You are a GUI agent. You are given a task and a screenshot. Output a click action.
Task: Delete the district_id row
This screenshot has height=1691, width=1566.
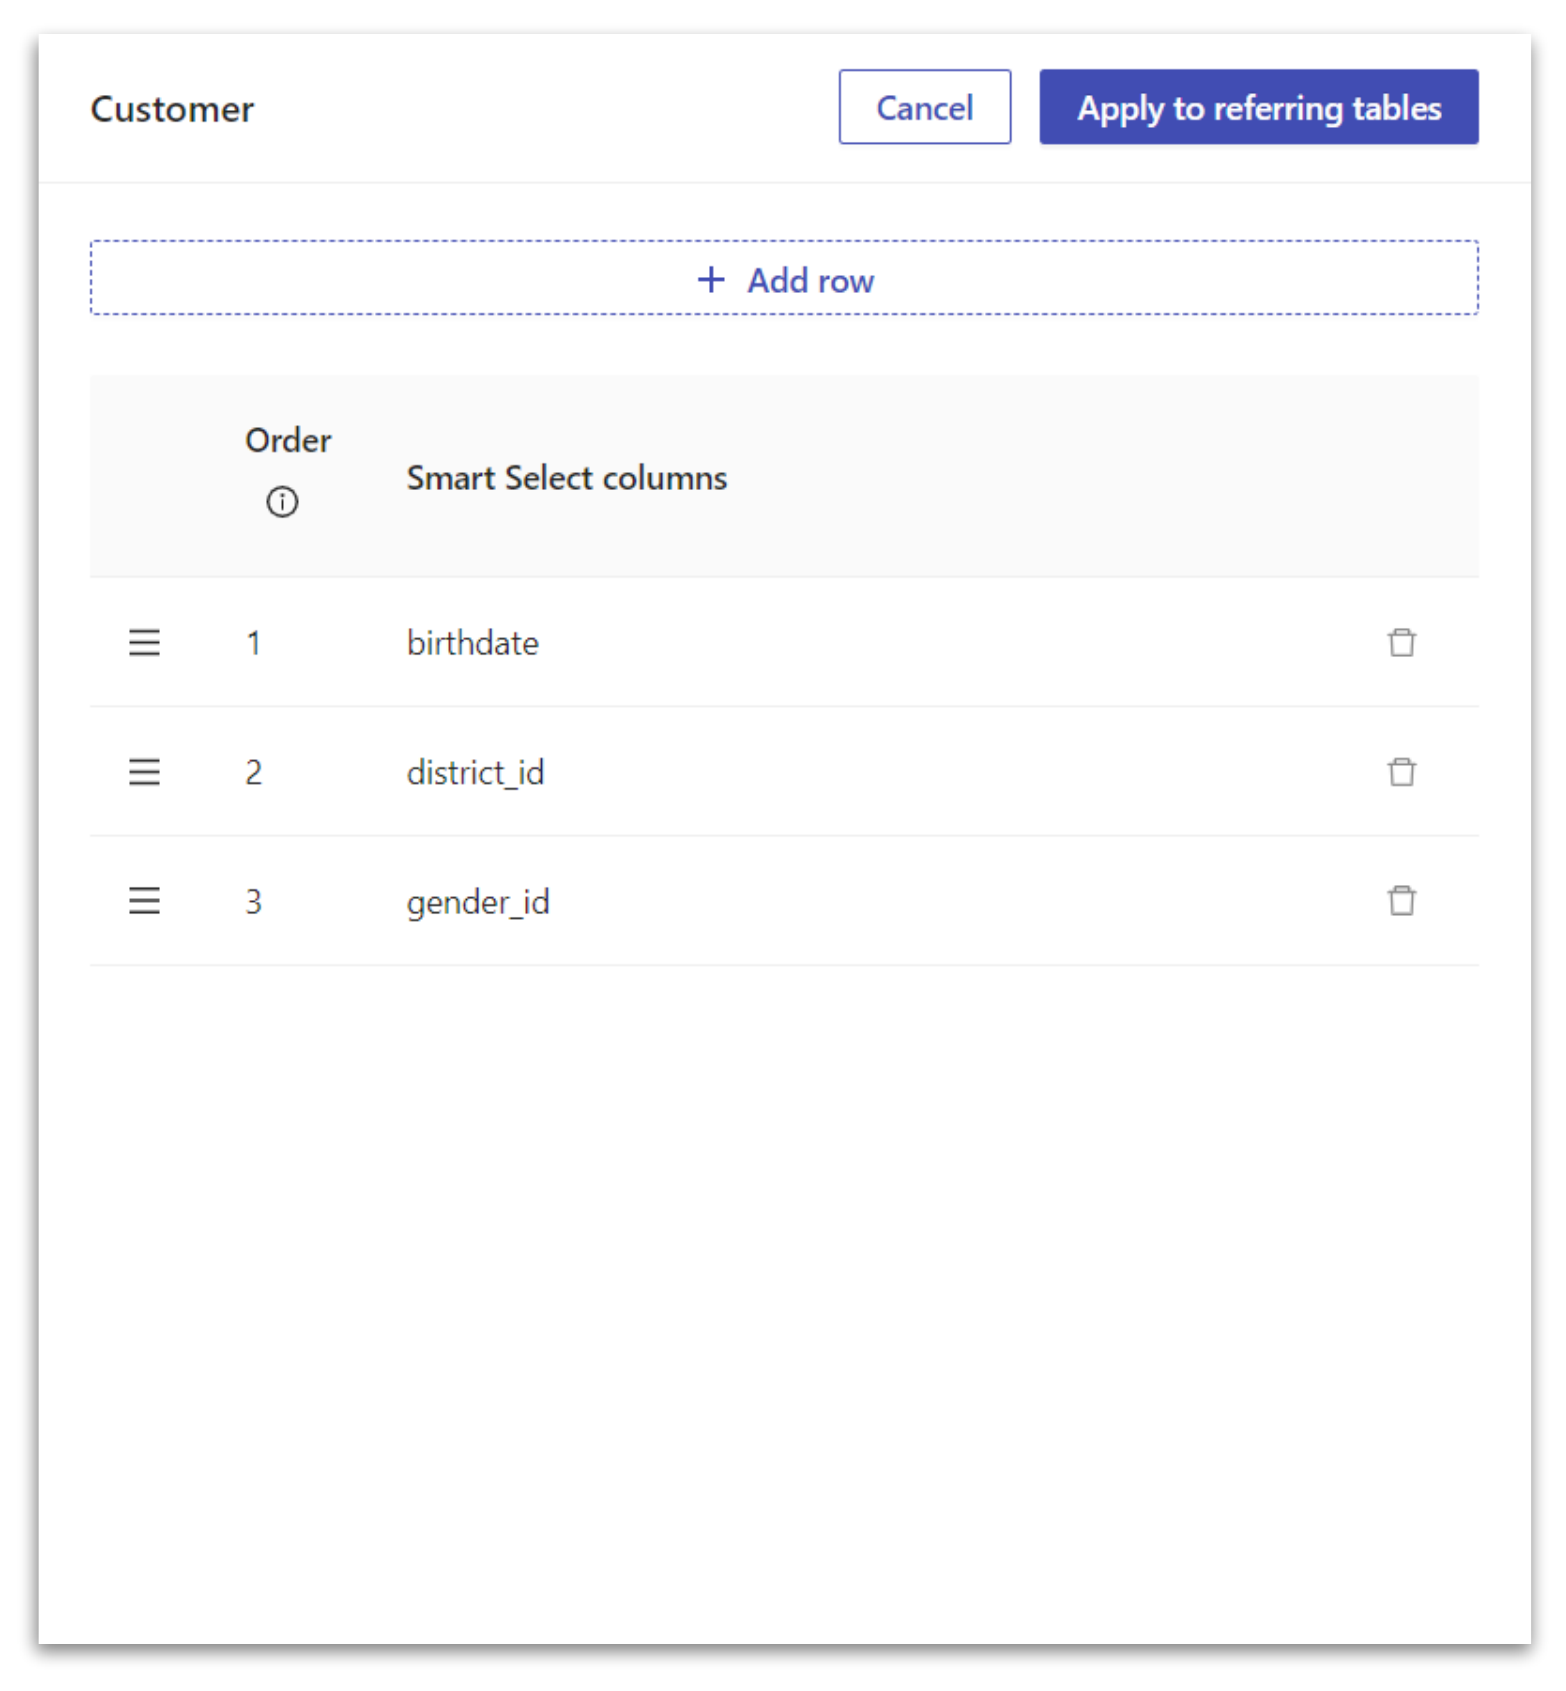1401,771
